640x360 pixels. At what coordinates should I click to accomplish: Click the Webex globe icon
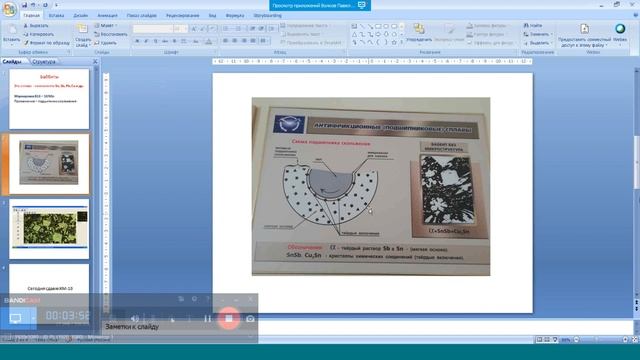(x=620, y=29)
